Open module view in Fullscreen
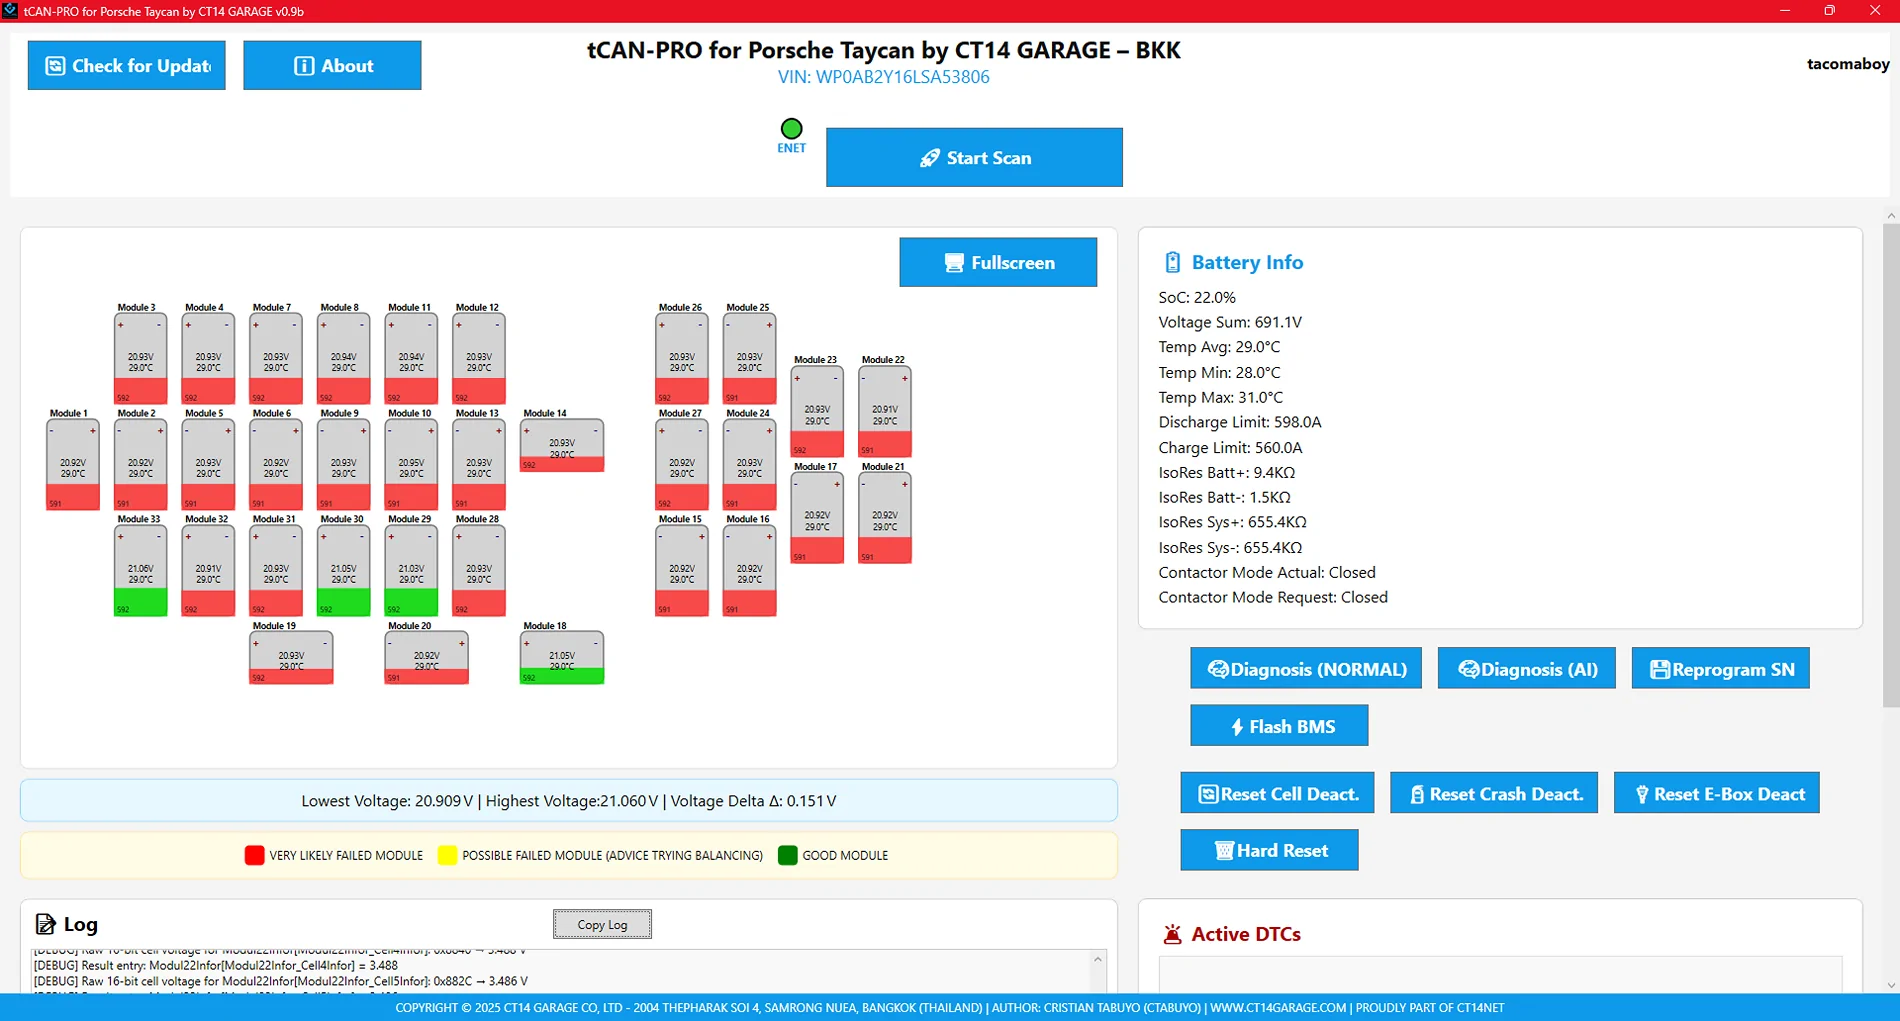Viewport: 1900px width, 1021px height. click(x=998, y=262)
